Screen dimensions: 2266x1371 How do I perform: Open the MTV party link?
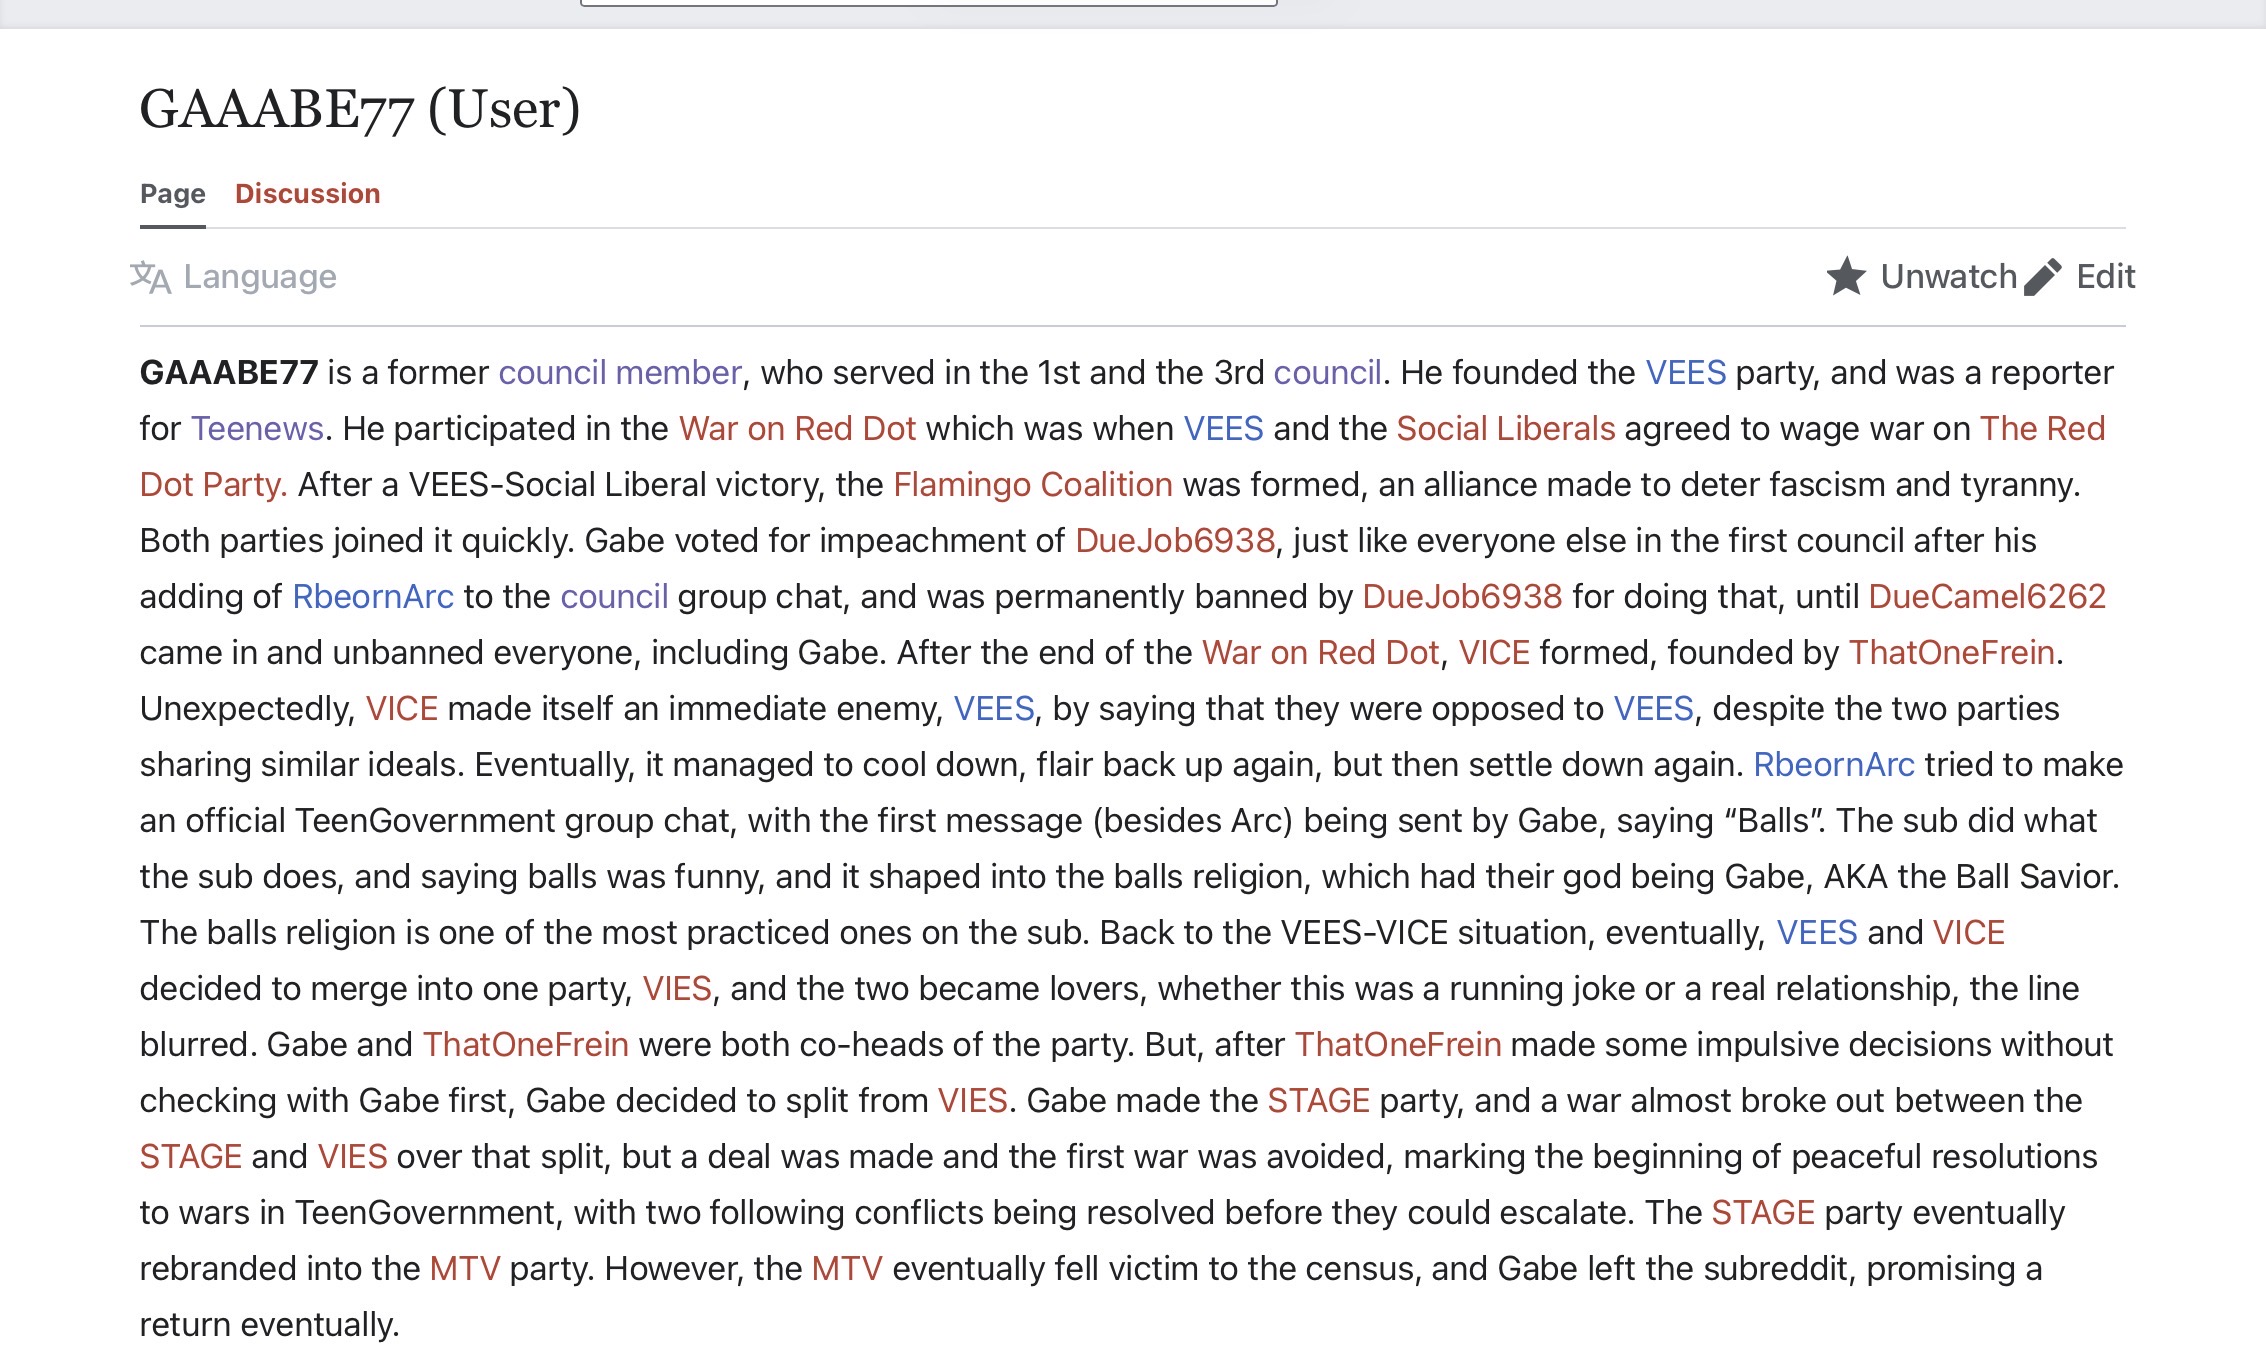(465, 1269)
